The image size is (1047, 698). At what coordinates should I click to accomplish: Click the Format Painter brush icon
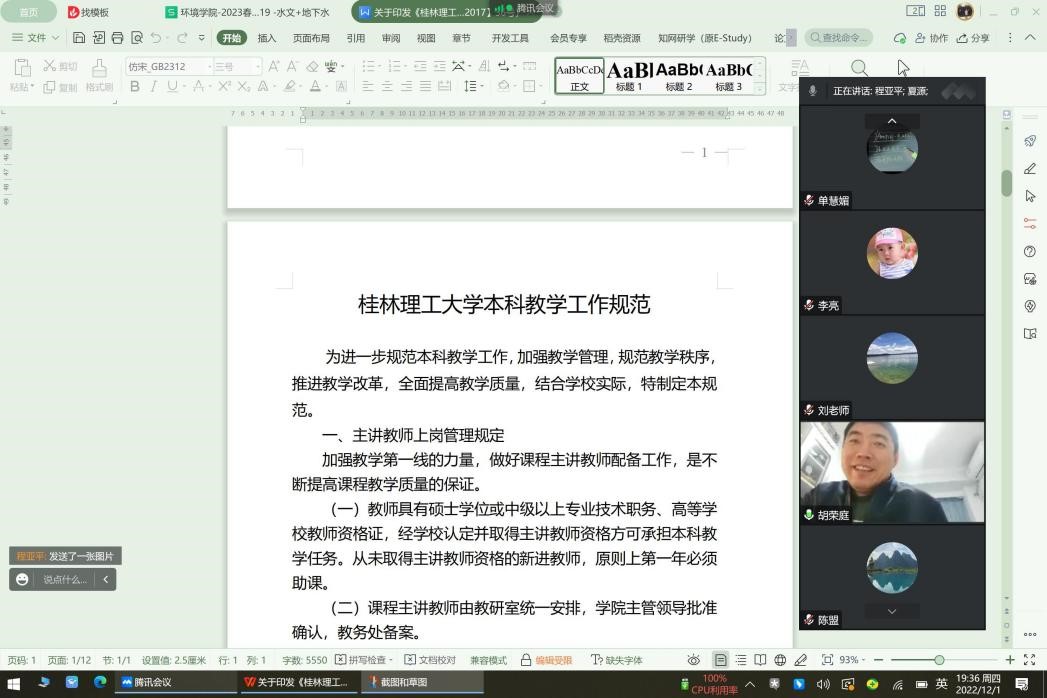[98, 69]
